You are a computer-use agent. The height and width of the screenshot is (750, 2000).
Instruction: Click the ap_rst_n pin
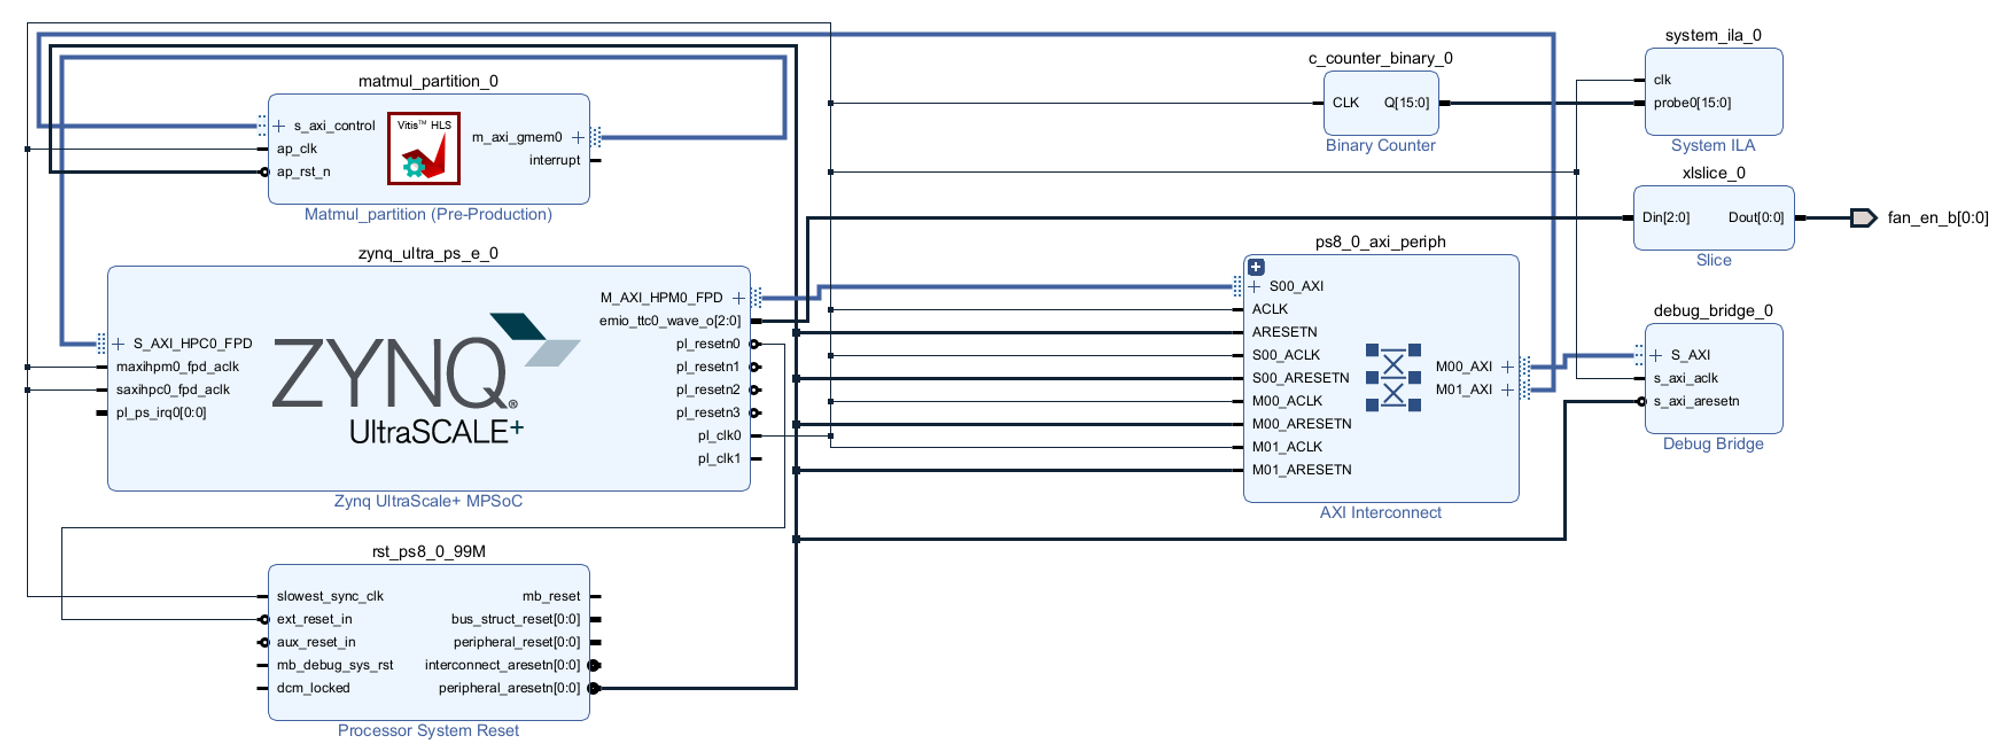[303, 172]
